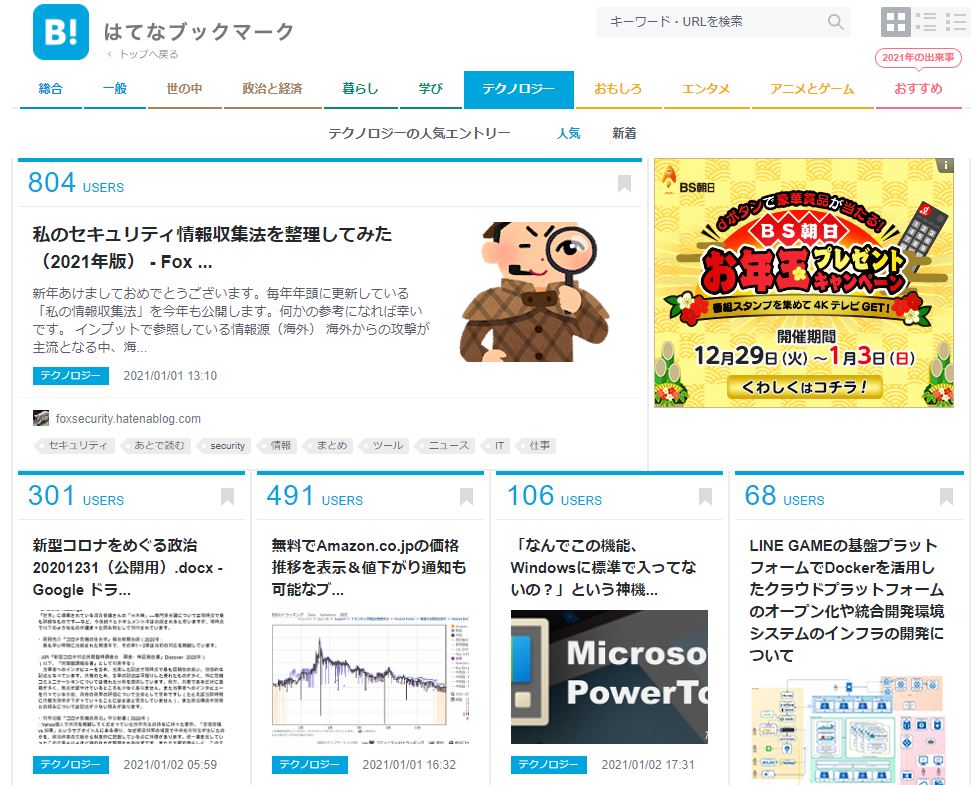Open the BS朝日 お年玉 campaign banner

[x=803, y=283]
